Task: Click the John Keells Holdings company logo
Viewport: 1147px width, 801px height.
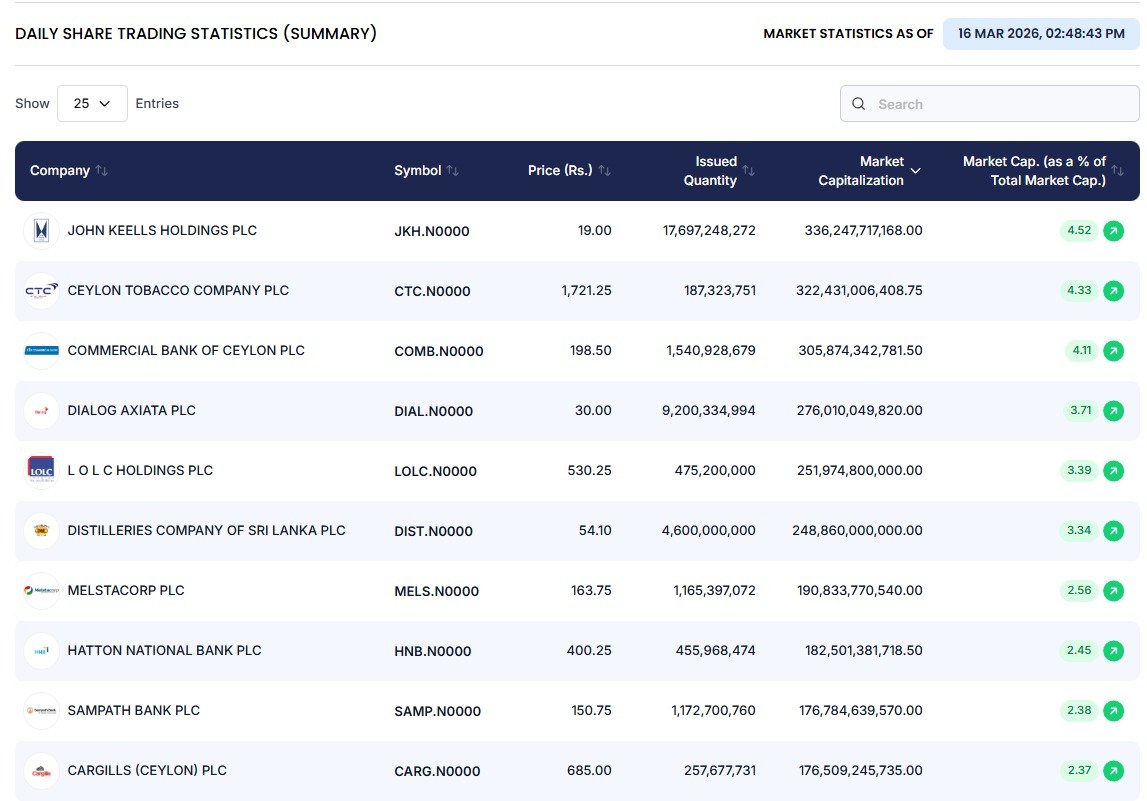Action: pos(40,230)
